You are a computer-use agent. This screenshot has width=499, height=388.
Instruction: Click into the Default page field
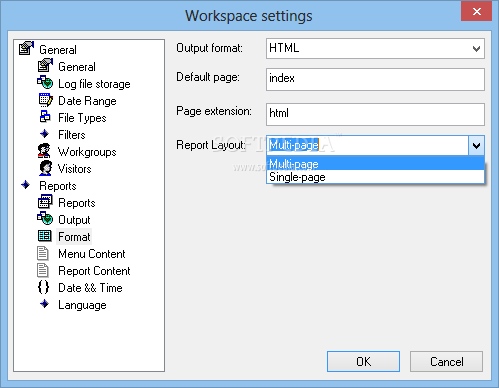pyautogui.click(x=375, y=79)
